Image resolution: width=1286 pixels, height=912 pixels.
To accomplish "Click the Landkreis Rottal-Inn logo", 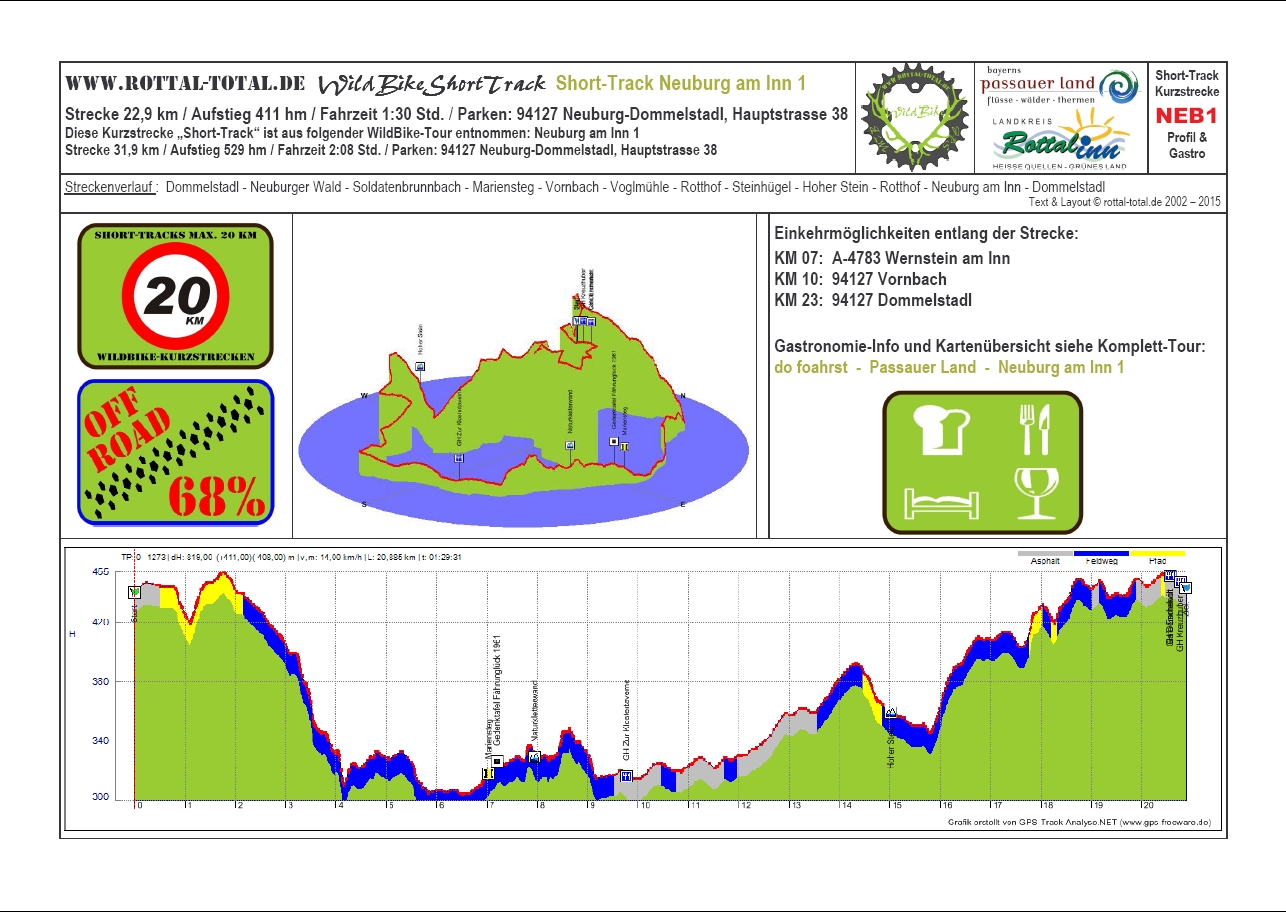I will [x=1060, y=140].
